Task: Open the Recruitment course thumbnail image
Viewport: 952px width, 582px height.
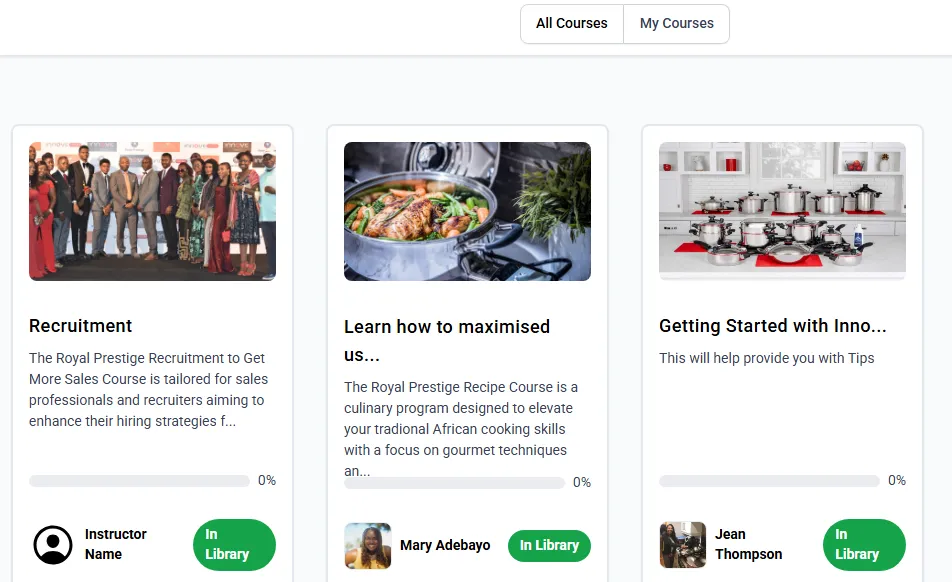Action: [152, 211]
